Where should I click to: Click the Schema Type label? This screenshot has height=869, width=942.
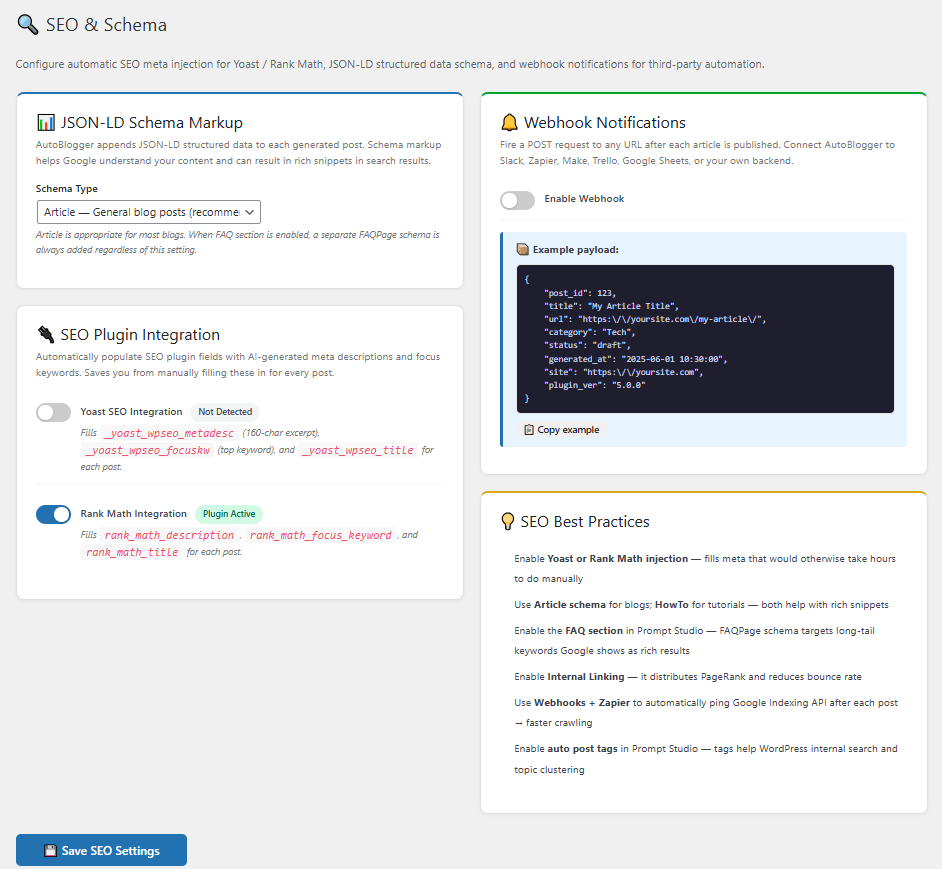click(x=67, y=189)
